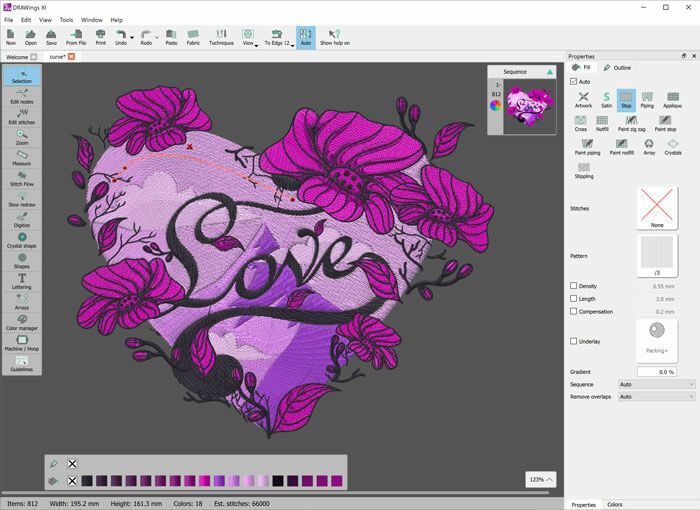The width and height of the screenshot is (700, 510).
Task: Enable the Density checkbox
Action: pyautogui.click(x=574, y=285)
